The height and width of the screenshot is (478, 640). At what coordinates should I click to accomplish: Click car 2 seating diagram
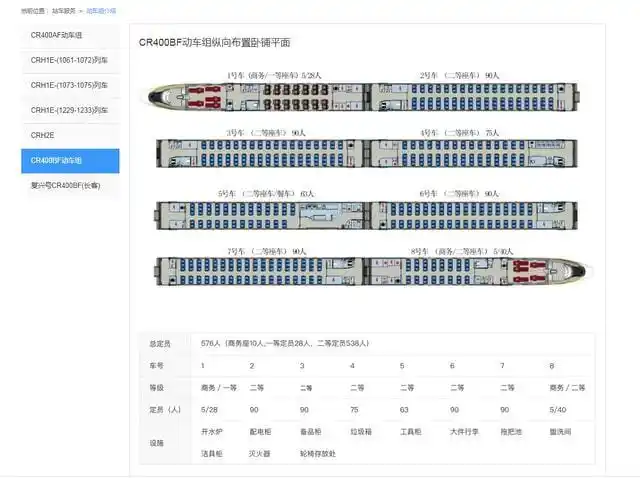coord(474,97)
